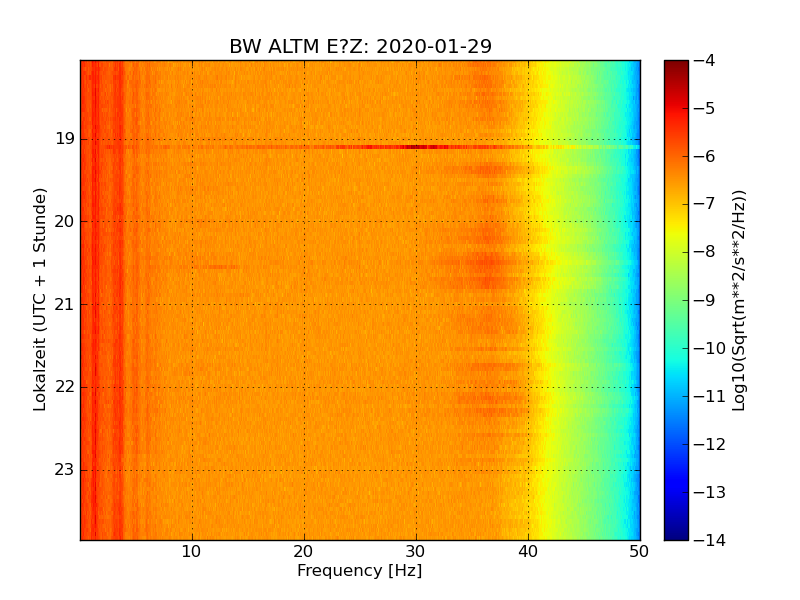Click the colorbar tick label −12
The width and height of the screenshot is (800, 600).
[x=710, y=444]
